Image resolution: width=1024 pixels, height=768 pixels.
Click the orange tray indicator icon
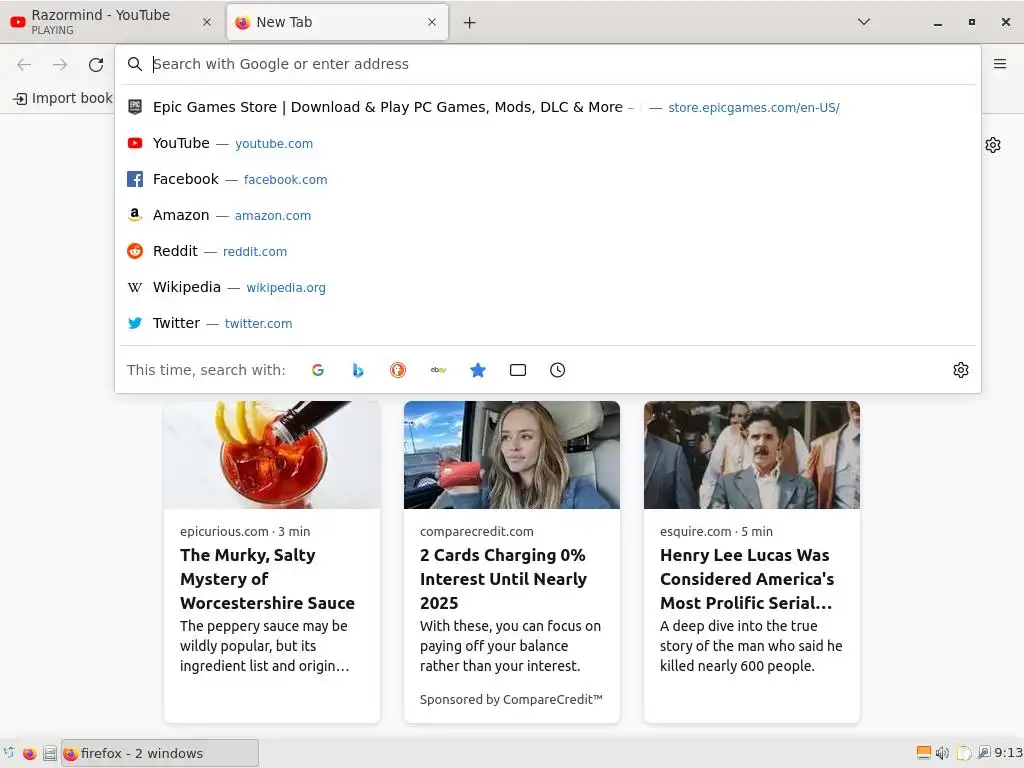[x=923, y=752]
